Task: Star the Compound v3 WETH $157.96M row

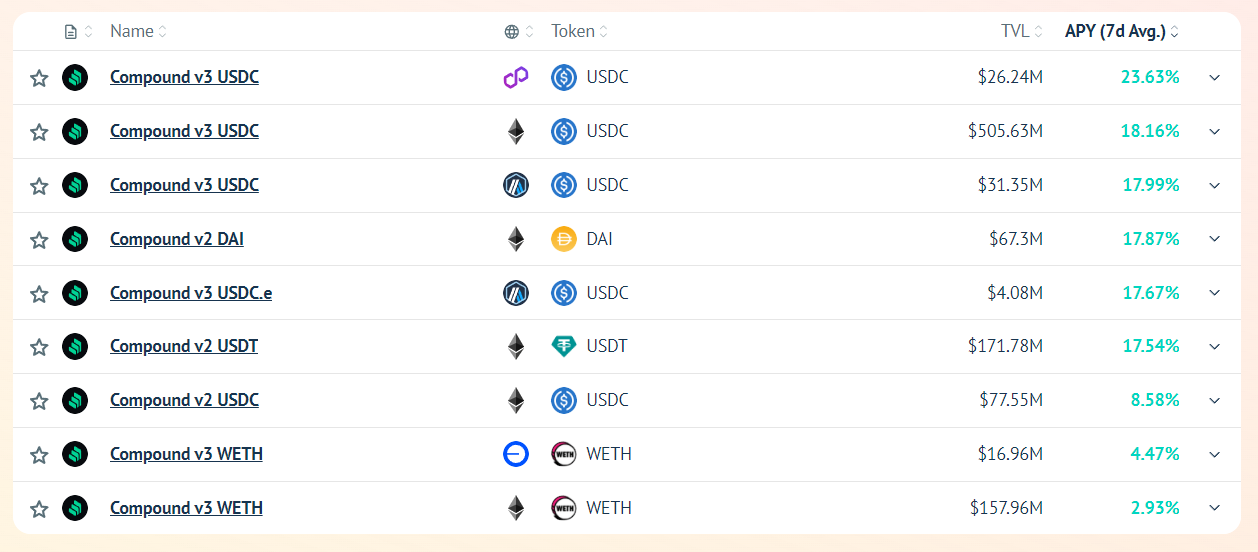Action: point(39,509)
